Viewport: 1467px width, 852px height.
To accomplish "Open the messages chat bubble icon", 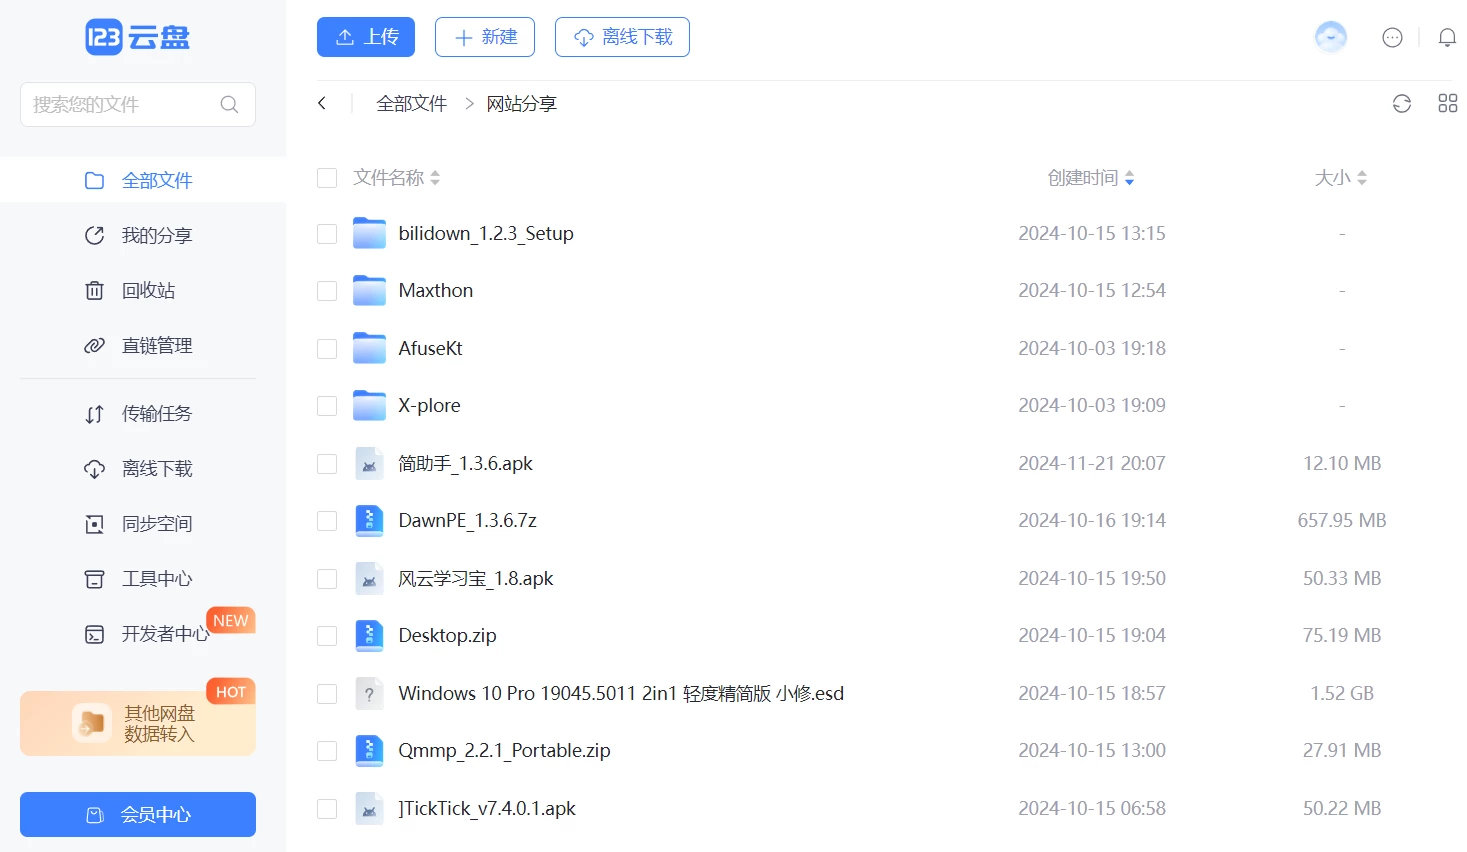I will [1392, 38].
